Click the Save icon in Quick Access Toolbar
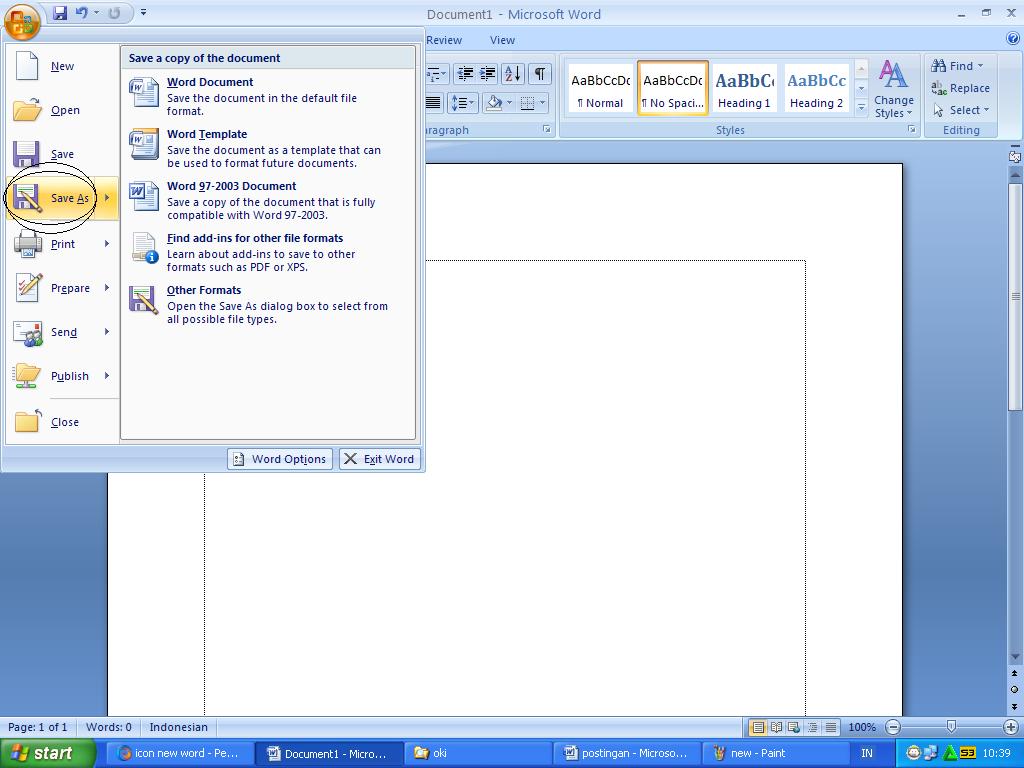 [60, 13]
